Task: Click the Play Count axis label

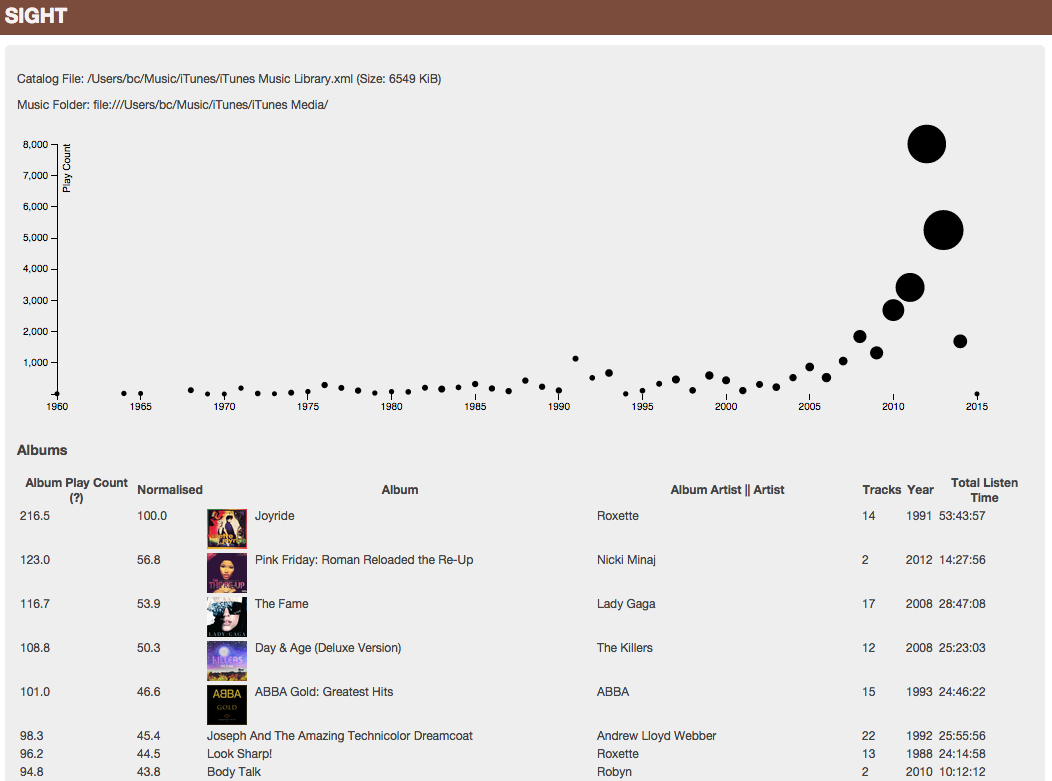Action: 66,168
